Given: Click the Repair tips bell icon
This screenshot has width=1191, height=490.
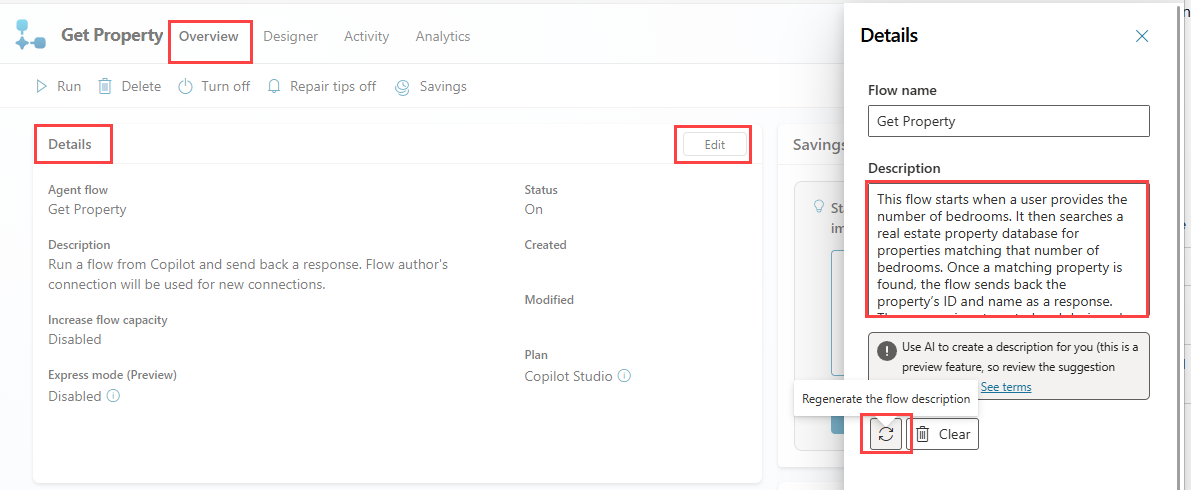Looking at the screenshot, I should click(x=274, y=87).
